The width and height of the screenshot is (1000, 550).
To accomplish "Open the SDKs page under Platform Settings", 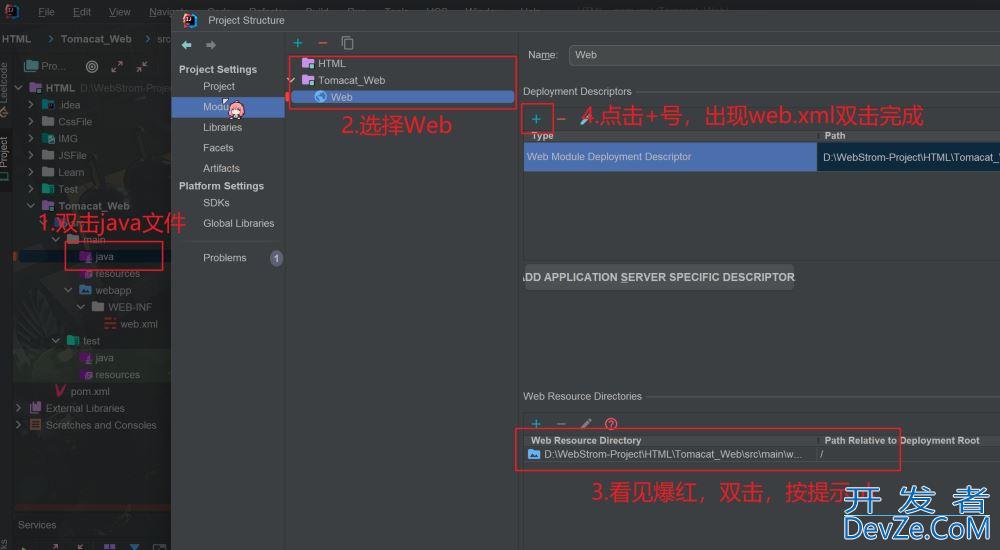I will click(216, 203).
